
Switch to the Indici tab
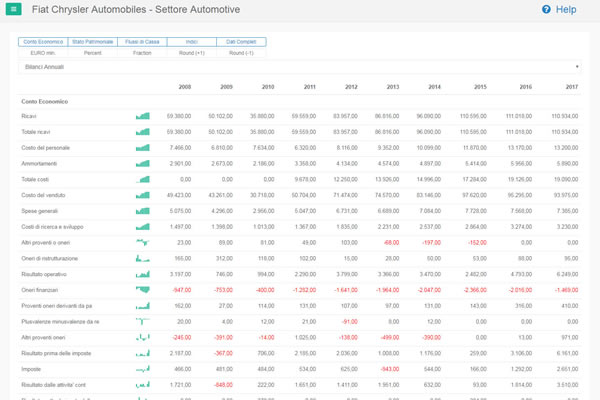click(192, 42)
